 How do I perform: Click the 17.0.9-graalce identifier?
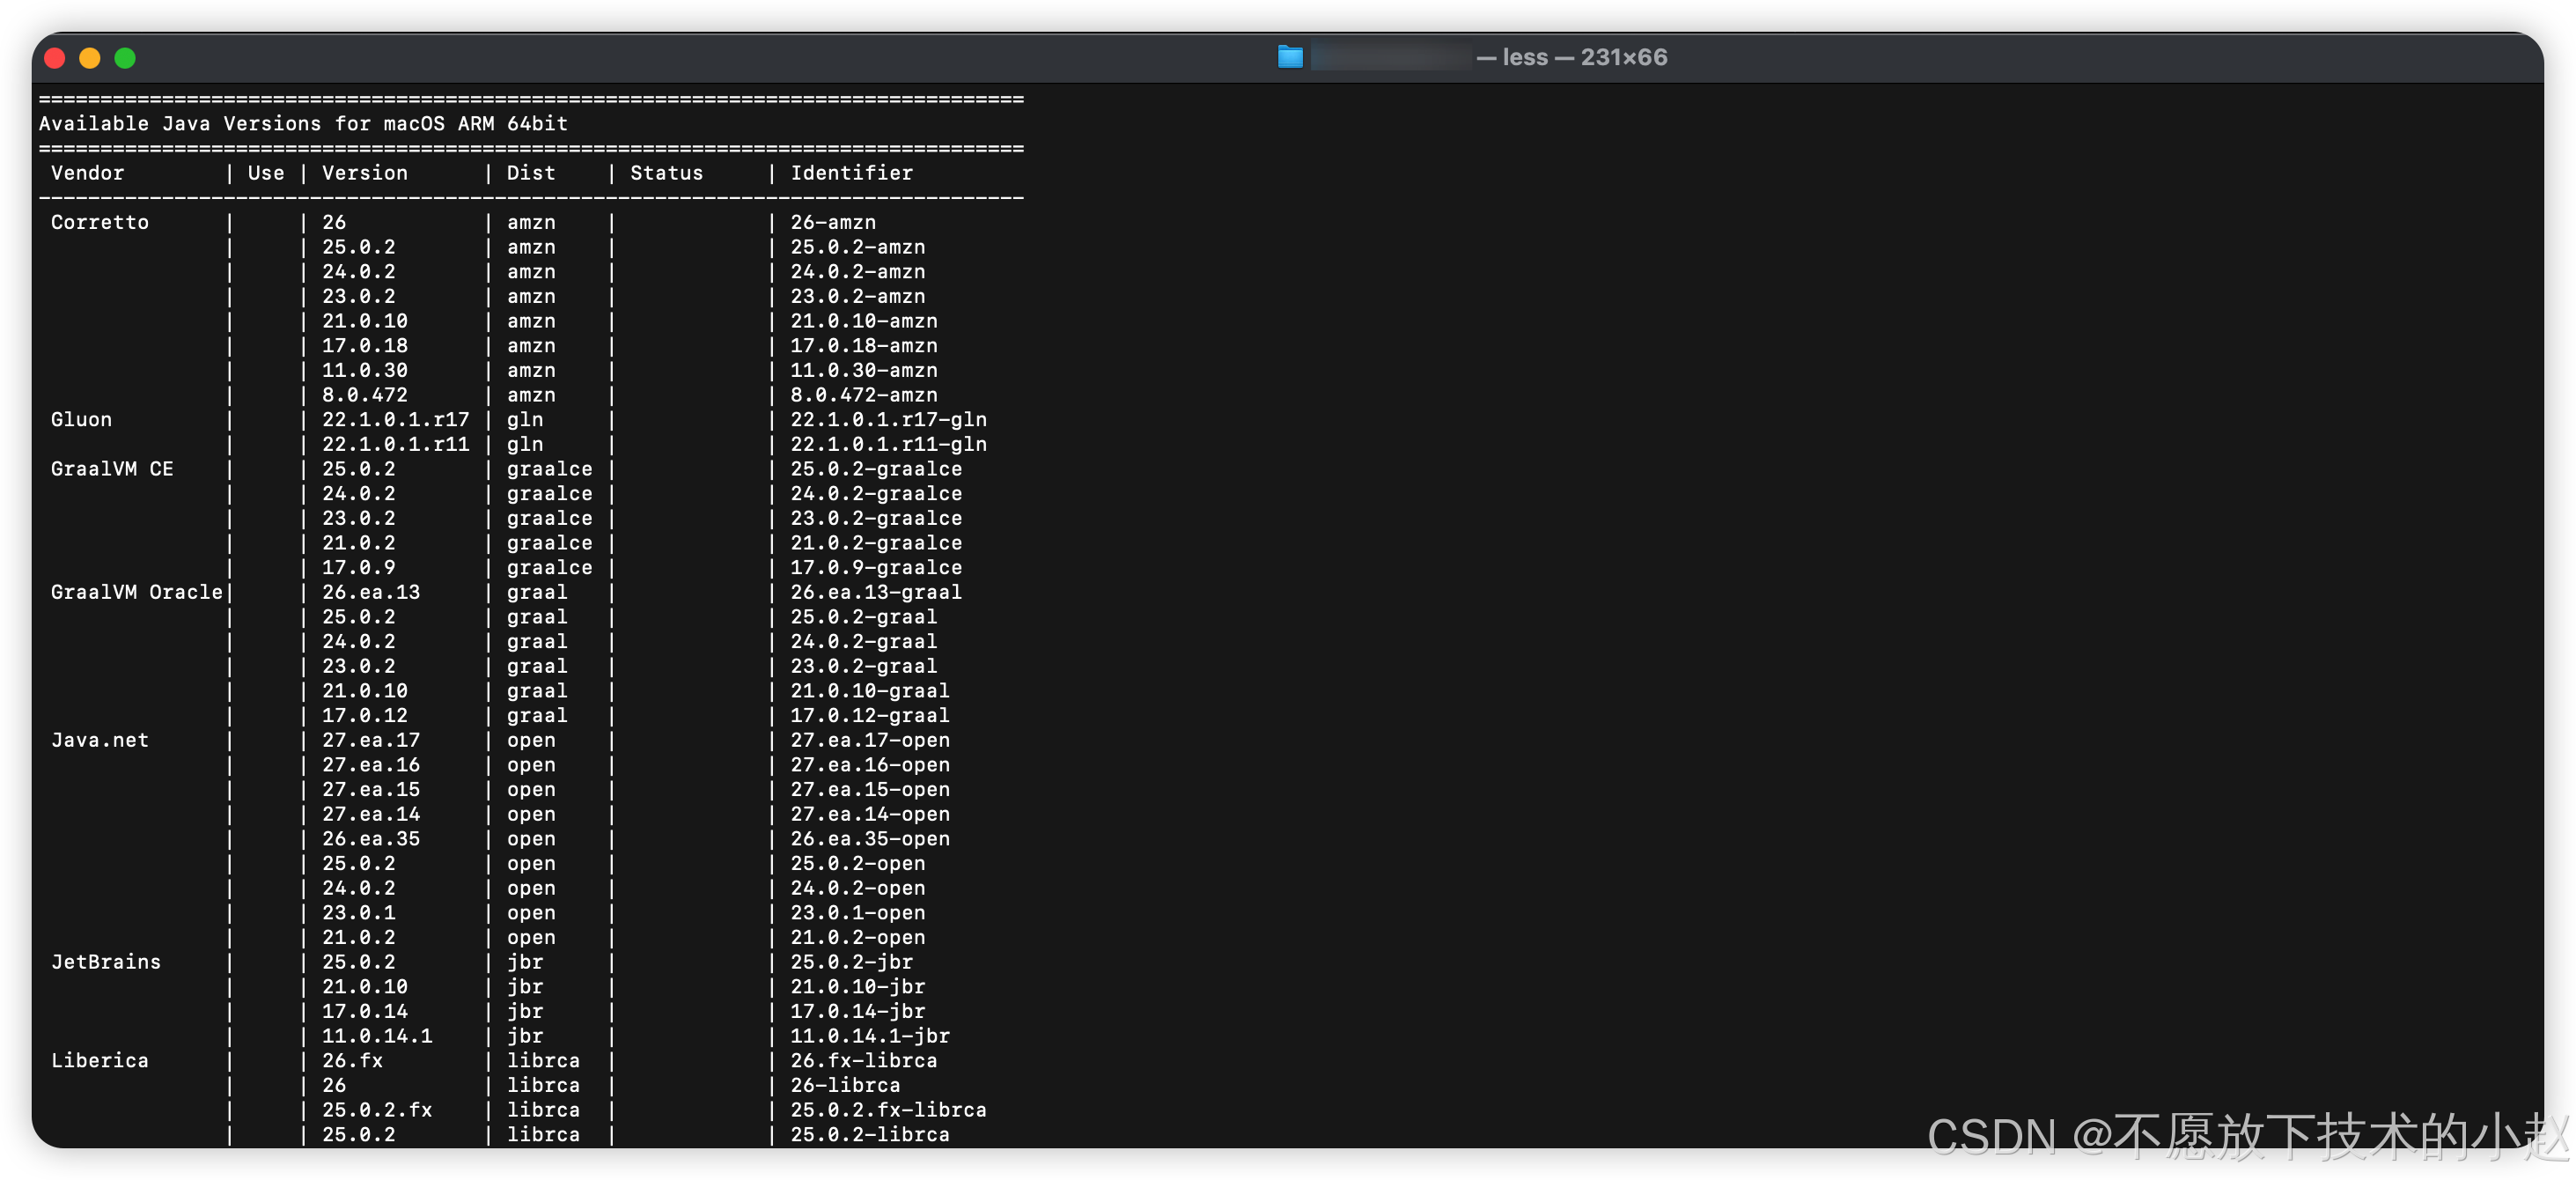point(875,567)
